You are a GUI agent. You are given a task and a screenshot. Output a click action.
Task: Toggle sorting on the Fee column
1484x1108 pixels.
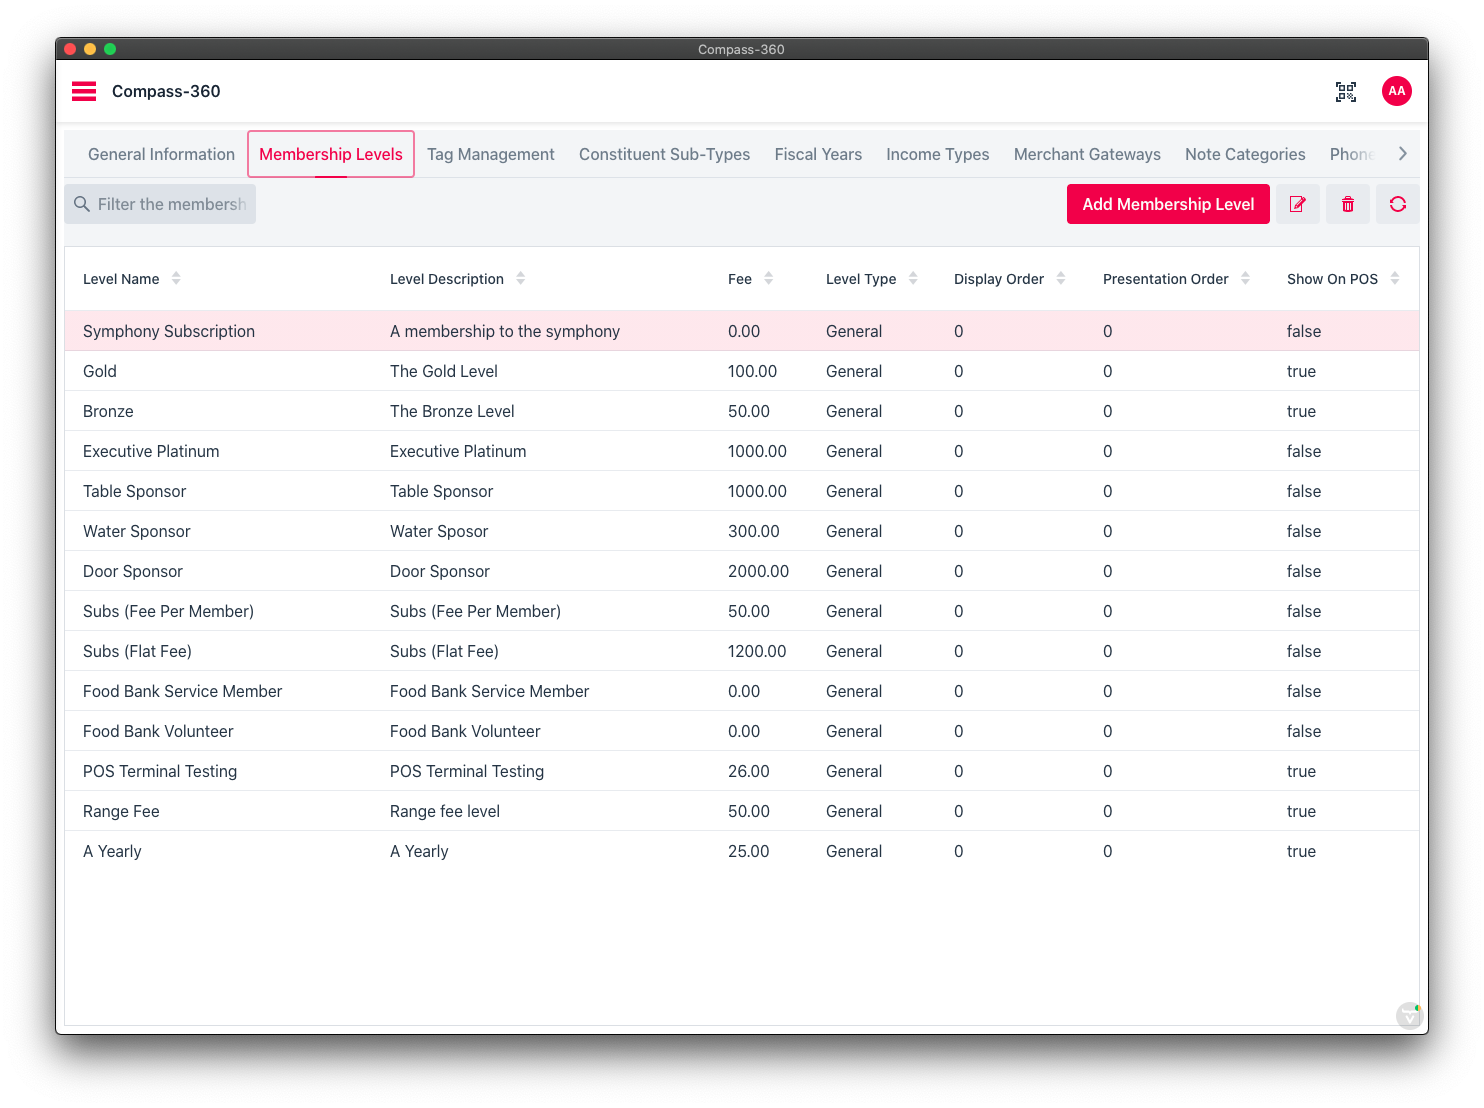click(767, 278)
